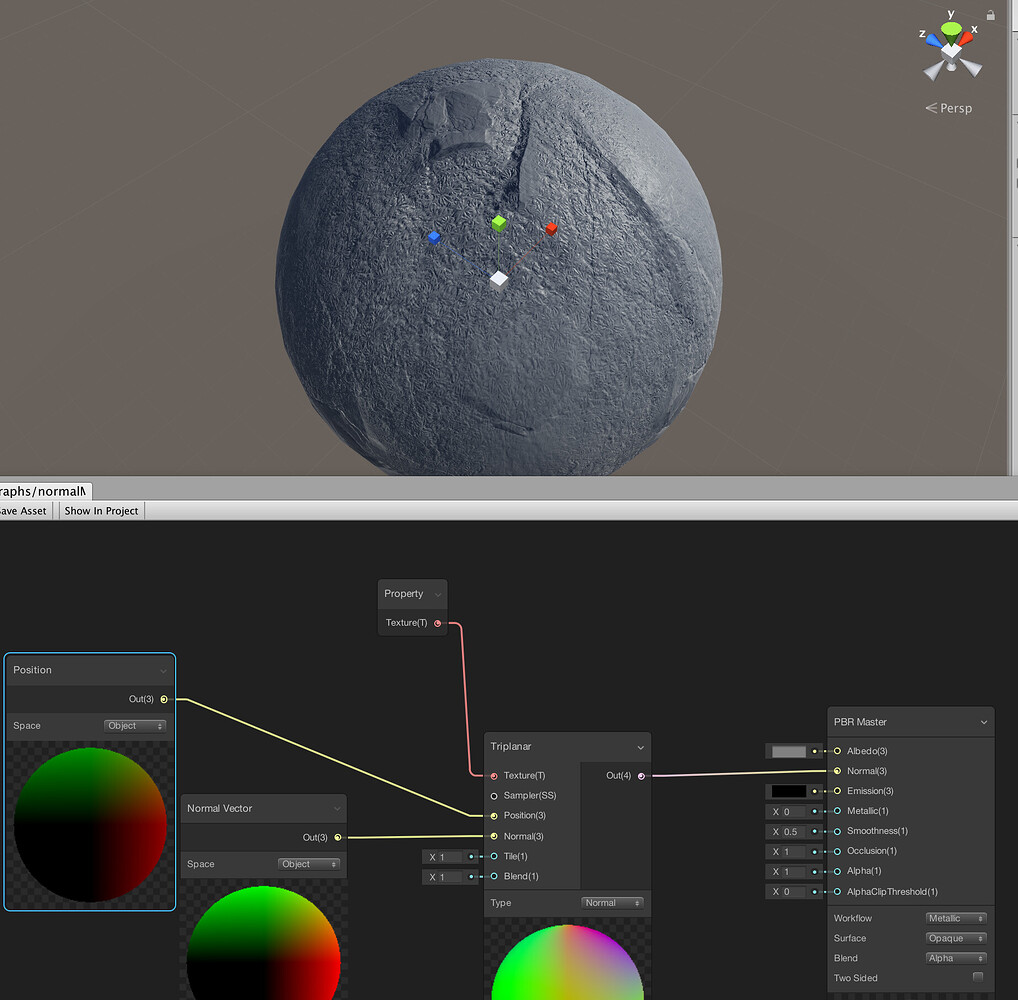The height and width of the screenshot is (1000, 1018).
Task: Click Triplanar Out(4) output port
Action: tap(641, 776)
